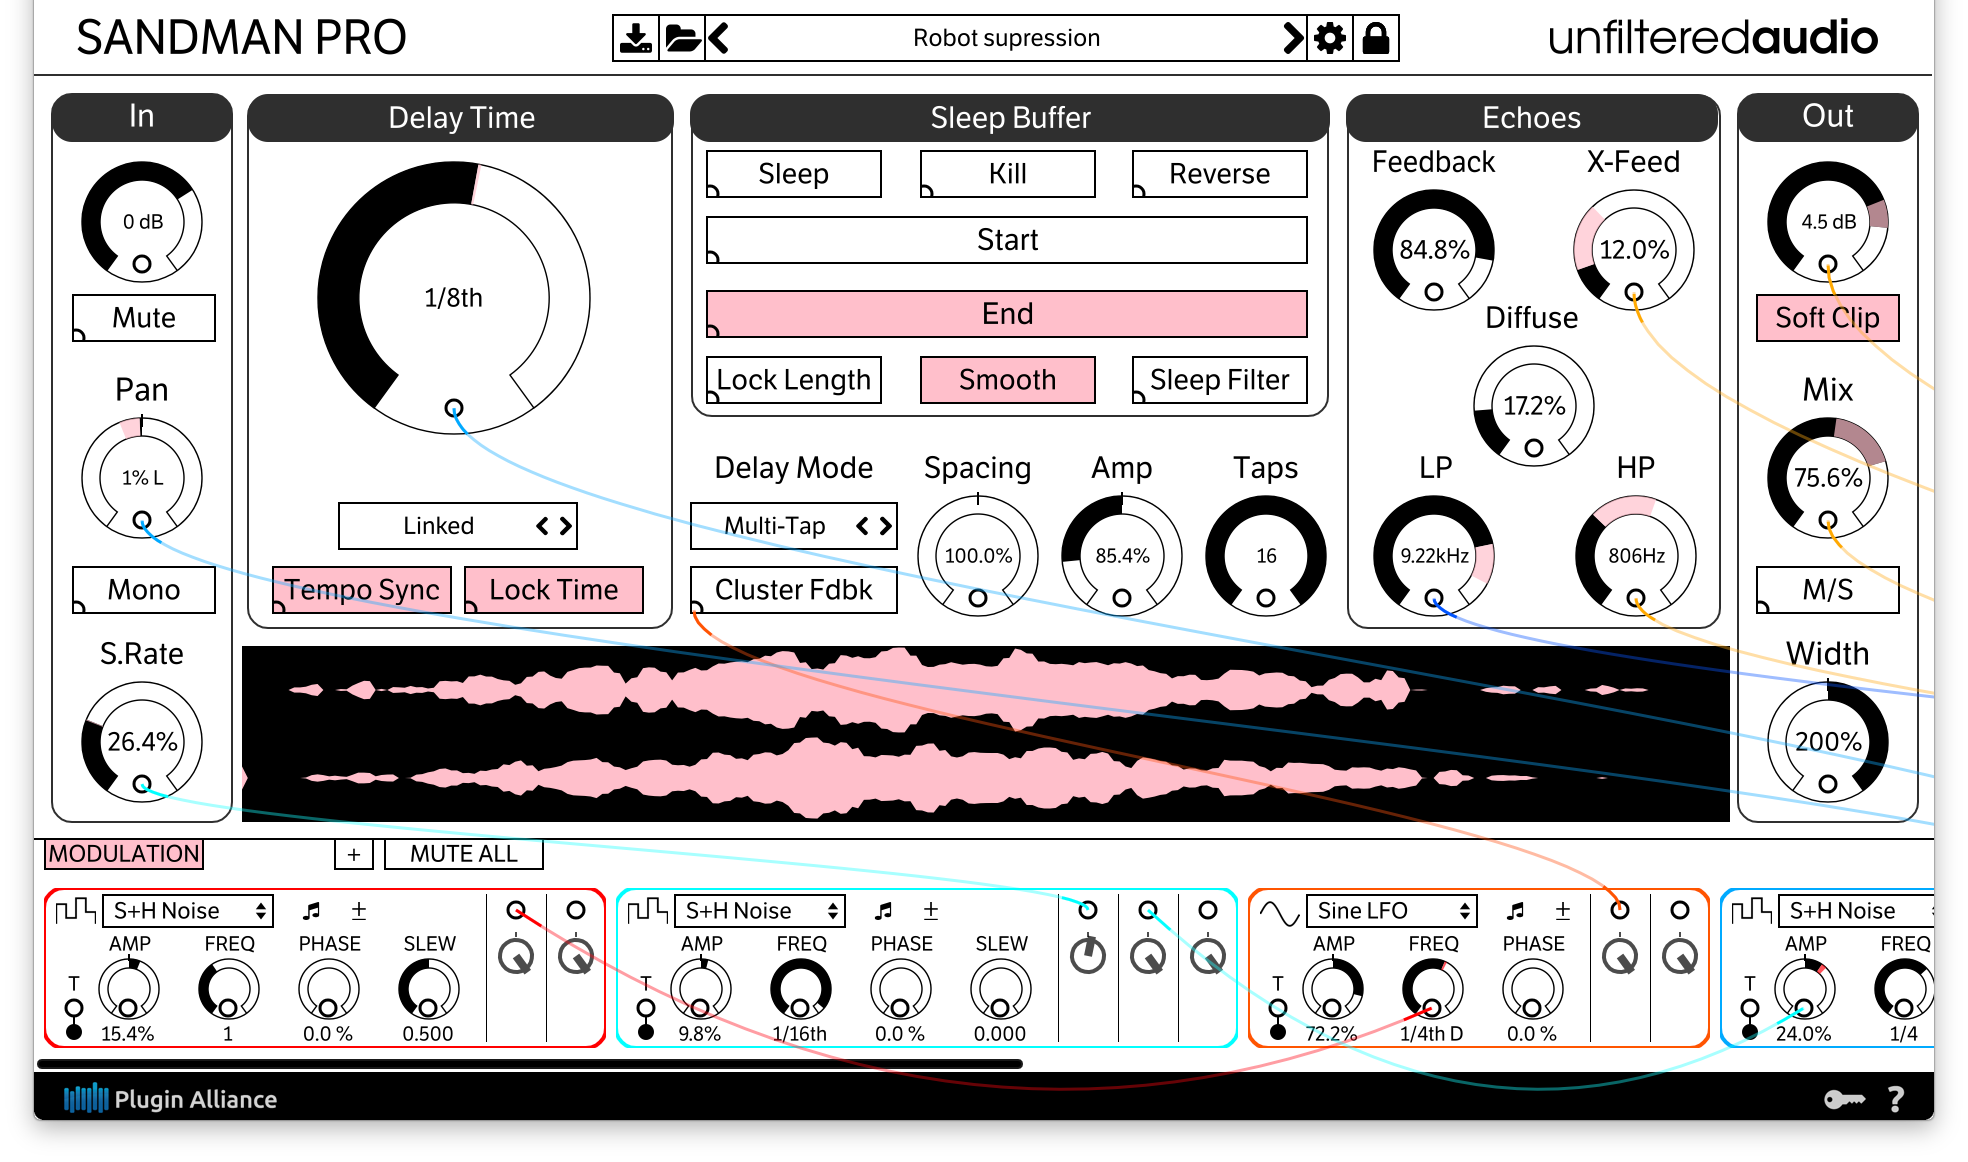Toggle Reverse in Sleep Buffer
Screen dimensions: 1968x1162
(1220, 174)
